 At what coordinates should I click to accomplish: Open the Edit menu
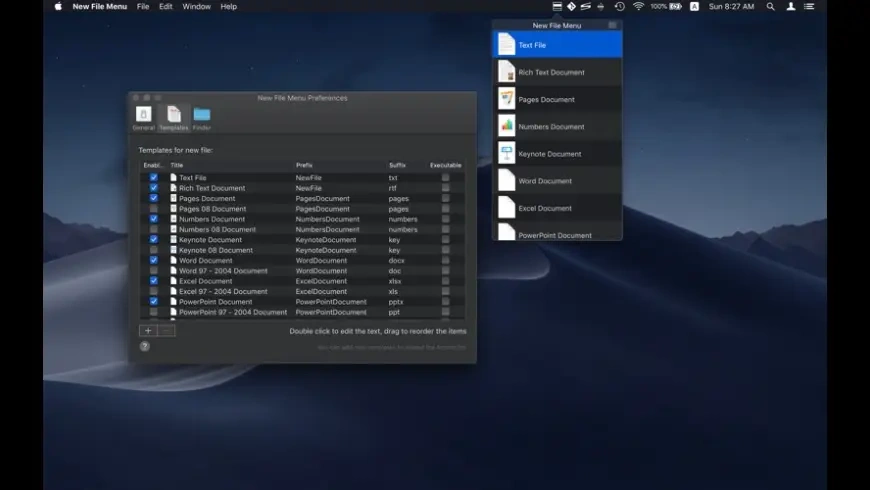[165, 7]
